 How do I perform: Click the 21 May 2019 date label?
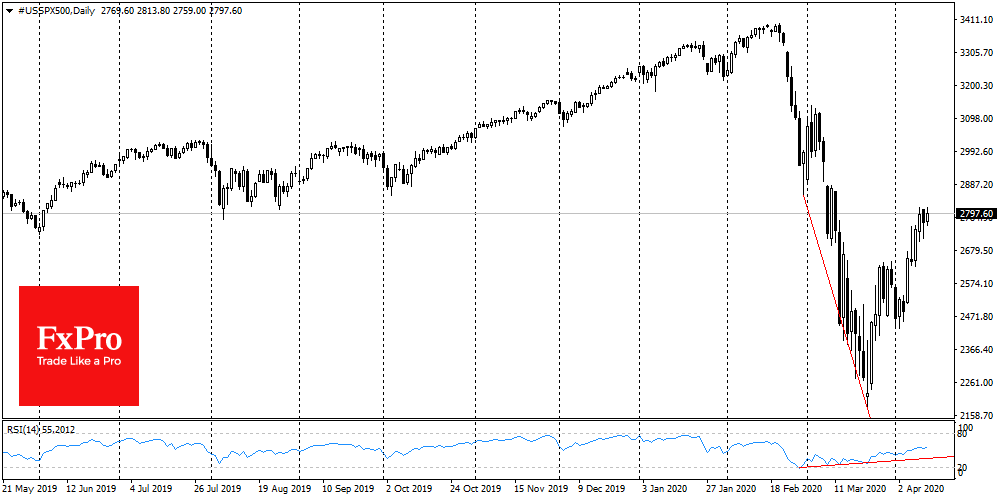30,491
